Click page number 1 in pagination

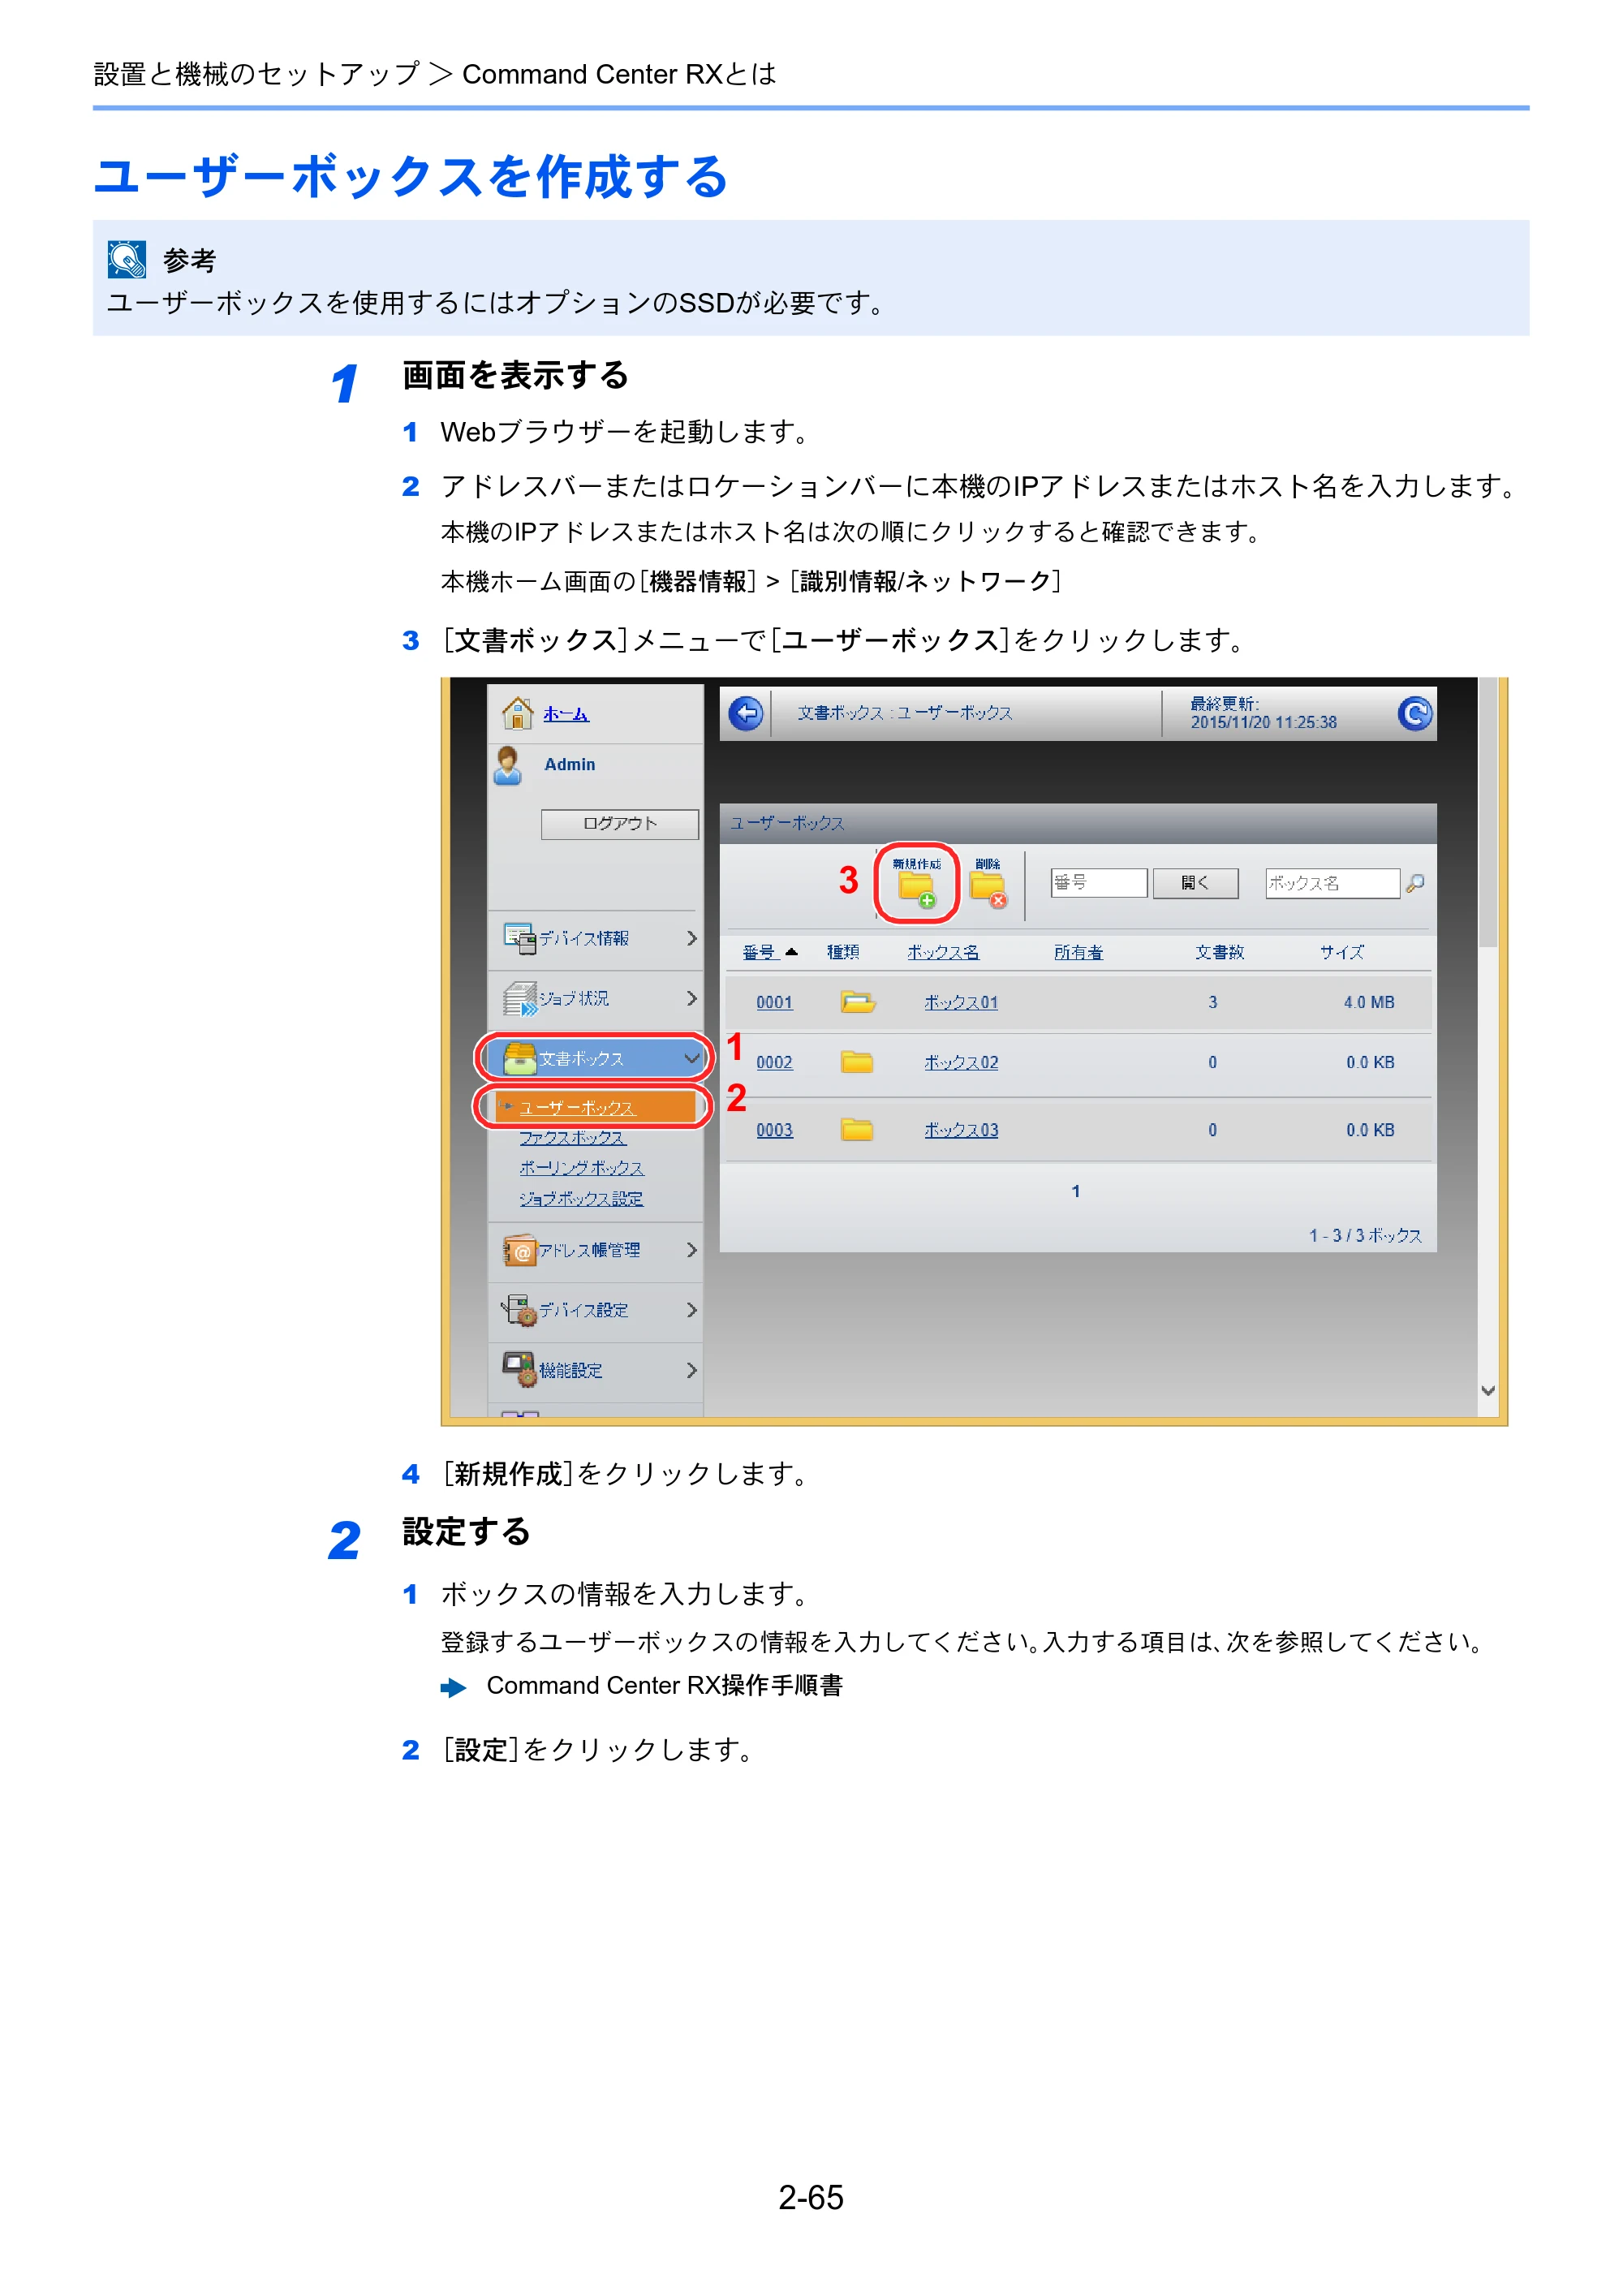1076,1191
